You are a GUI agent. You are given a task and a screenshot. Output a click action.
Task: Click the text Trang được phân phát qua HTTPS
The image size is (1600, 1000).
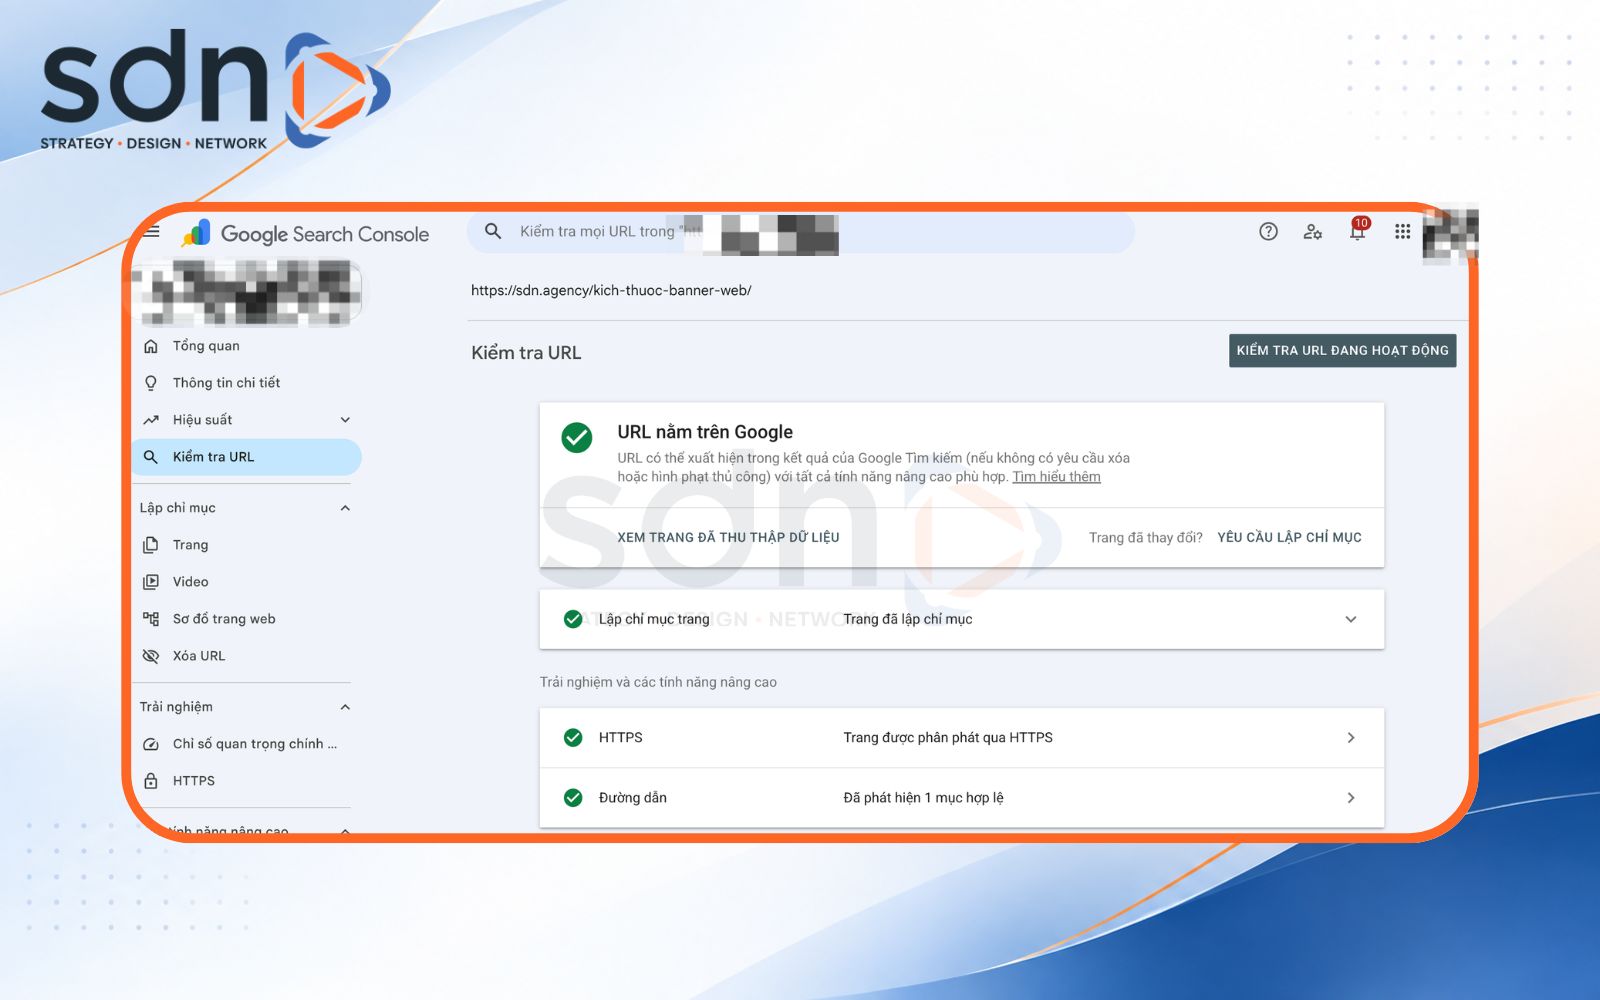tap(948, 738)
